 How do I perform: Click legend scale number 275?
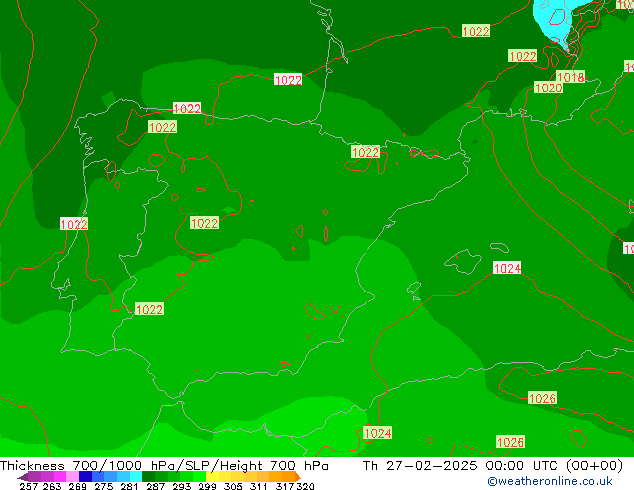(104, 486)
